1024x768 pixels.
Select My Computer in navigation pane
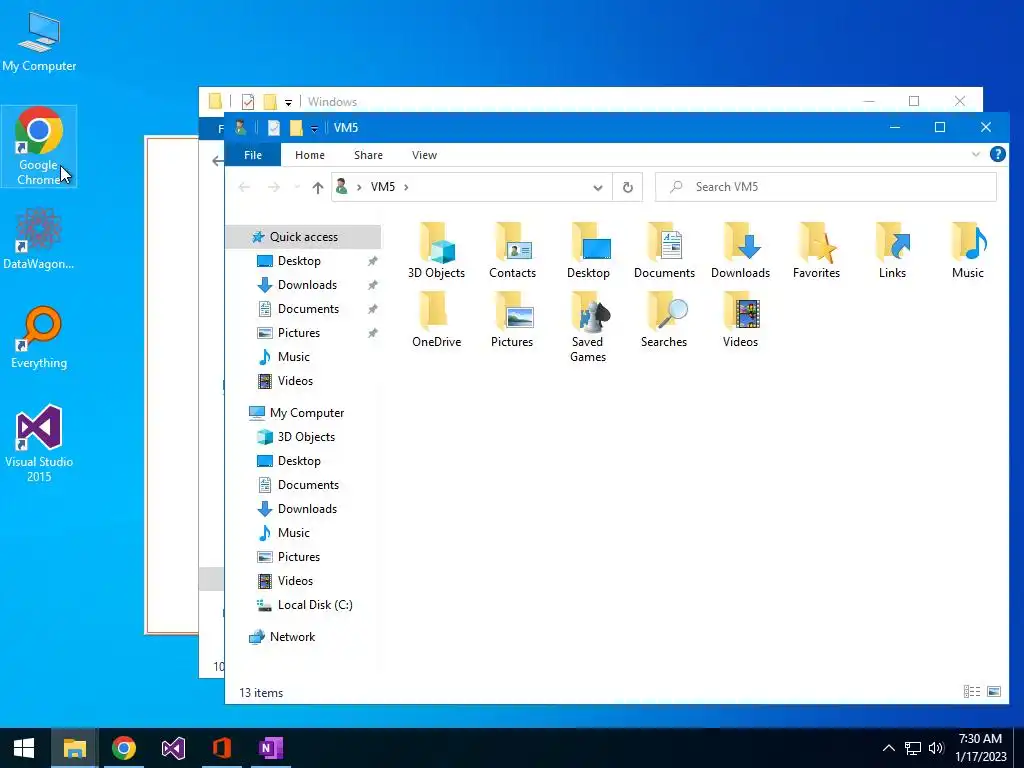click(304, 413)
